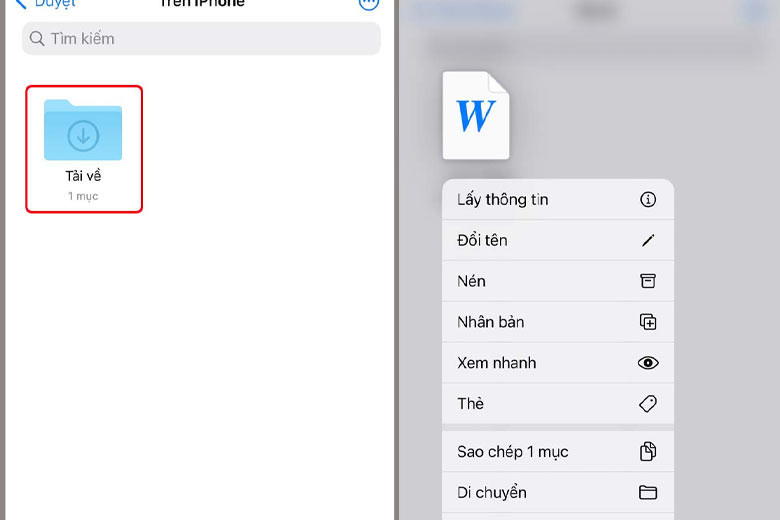Tap the folder icon beside Di chuyển
Screen dimensions: 780x520
click(648, 493)
